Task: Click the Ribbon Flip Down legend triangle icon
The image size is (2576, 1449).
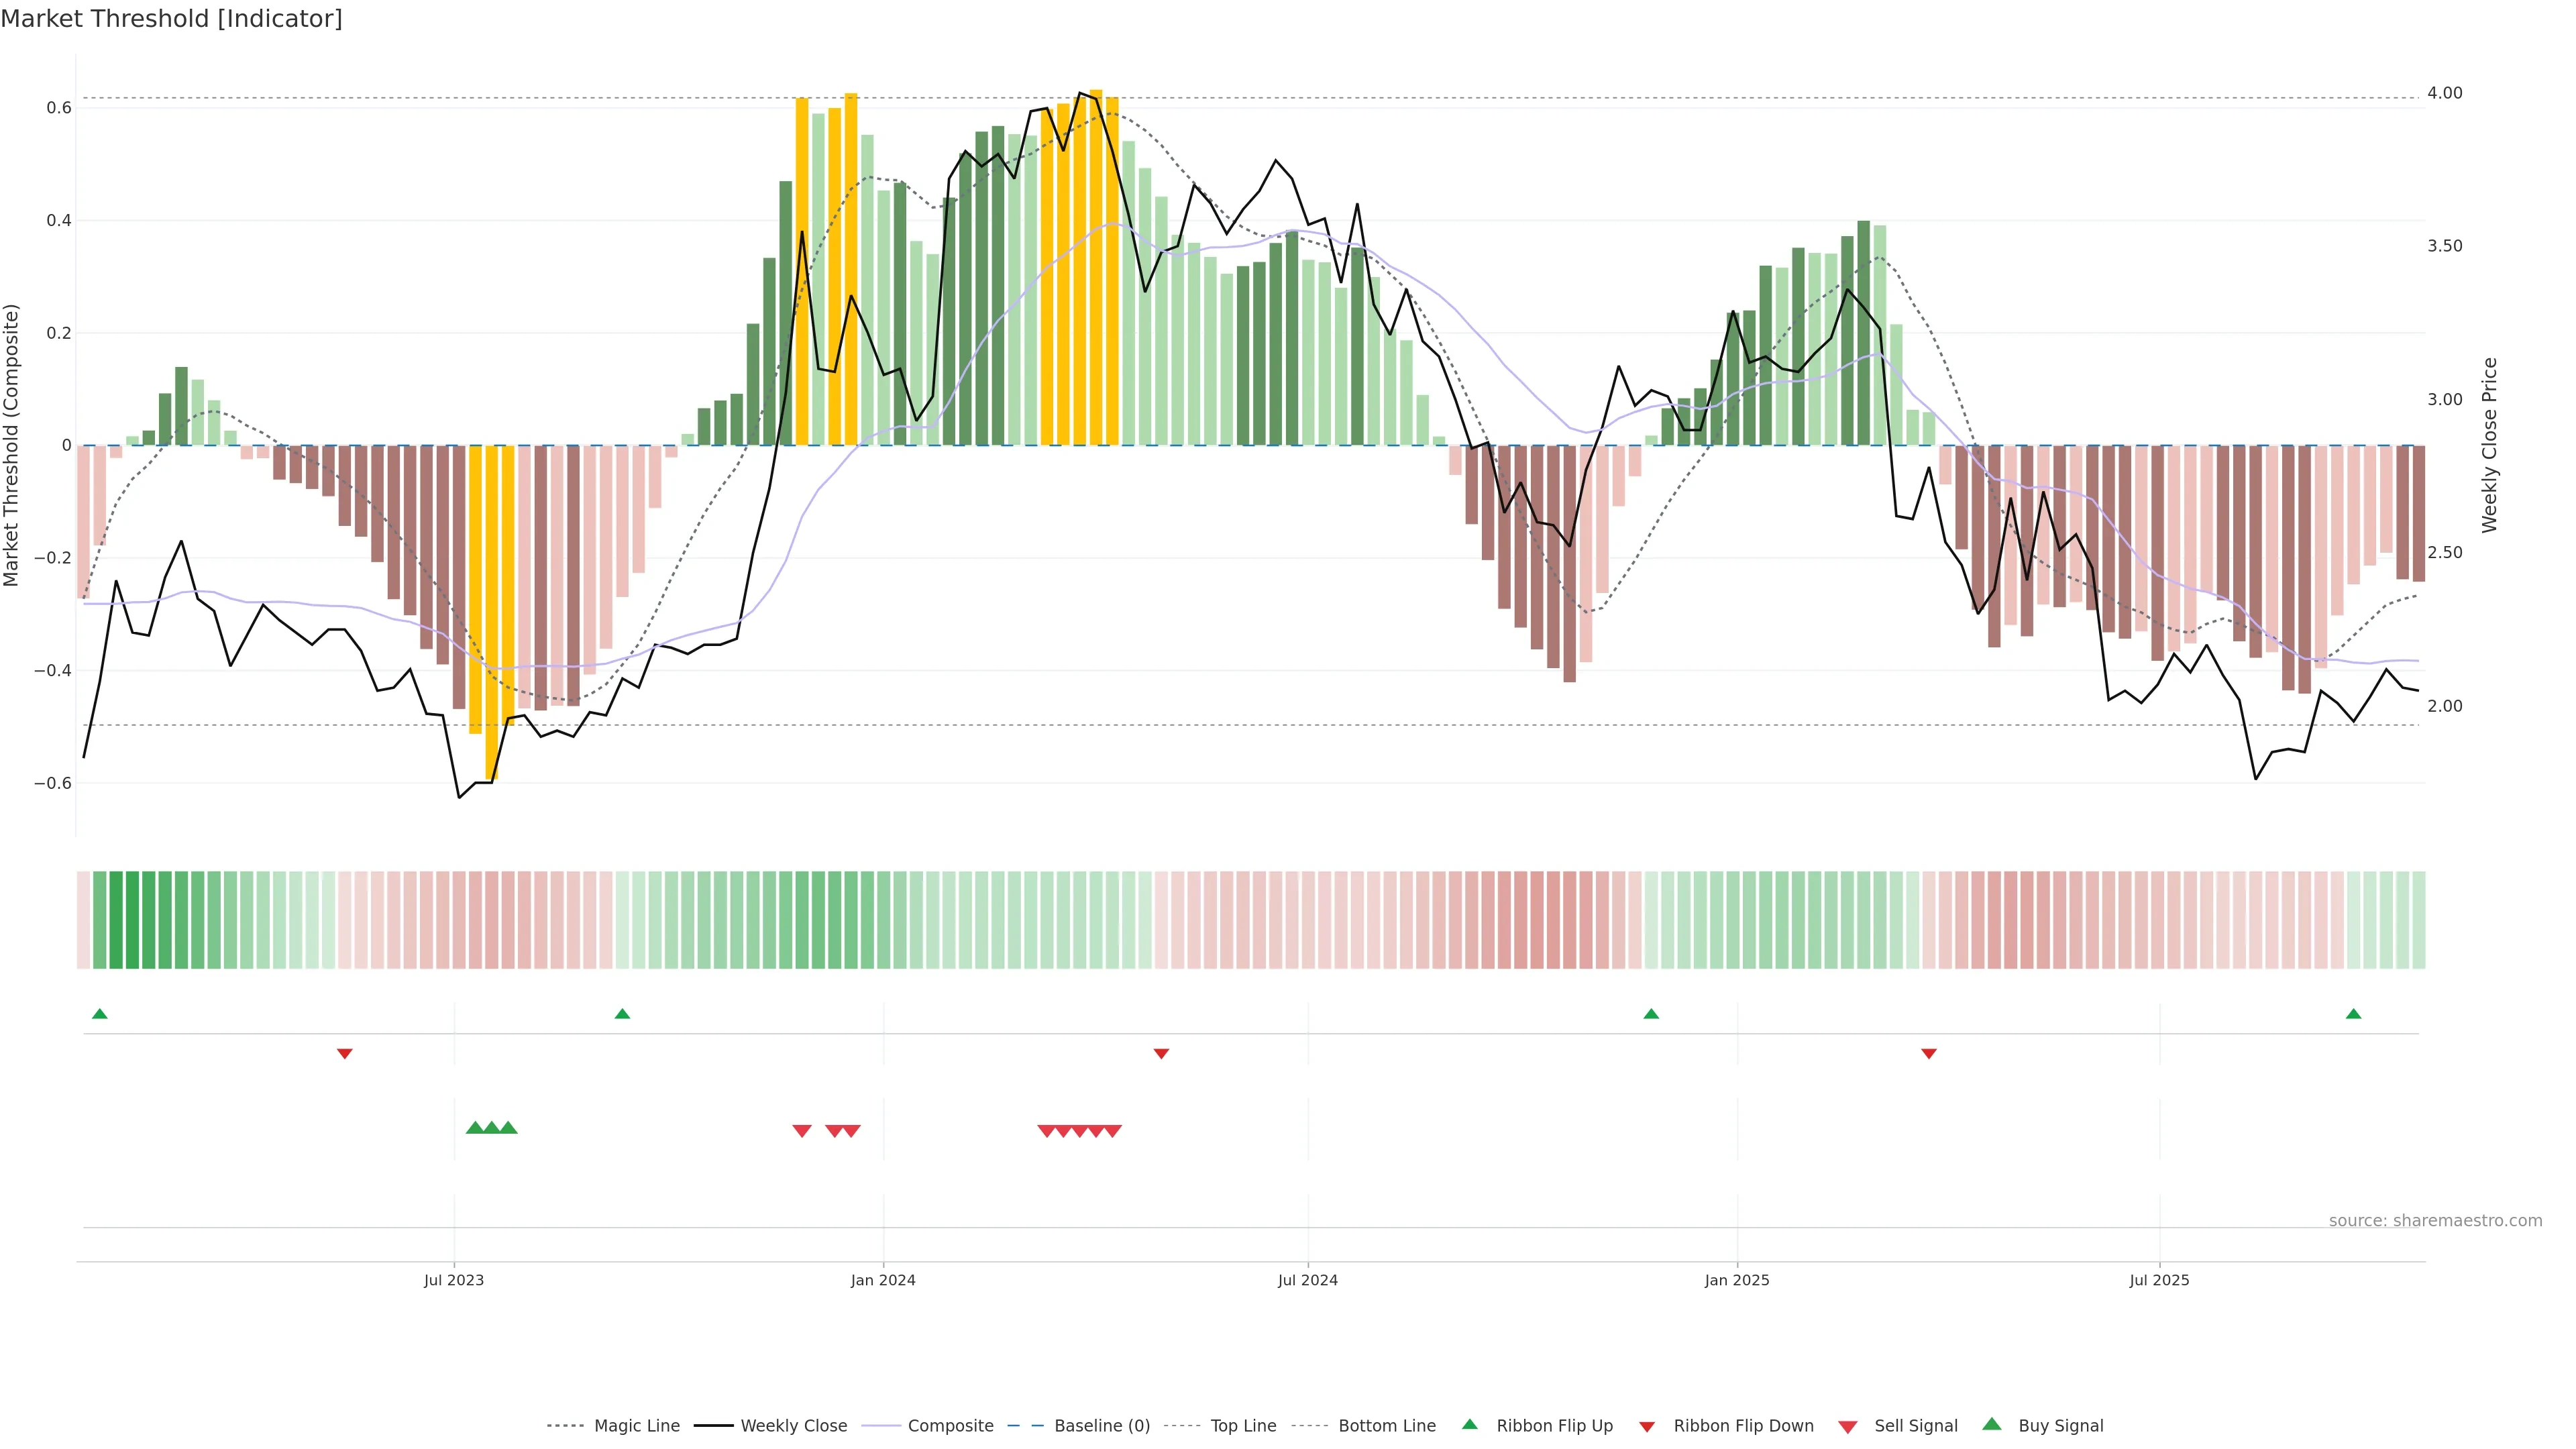Action: [1647, 1427]
